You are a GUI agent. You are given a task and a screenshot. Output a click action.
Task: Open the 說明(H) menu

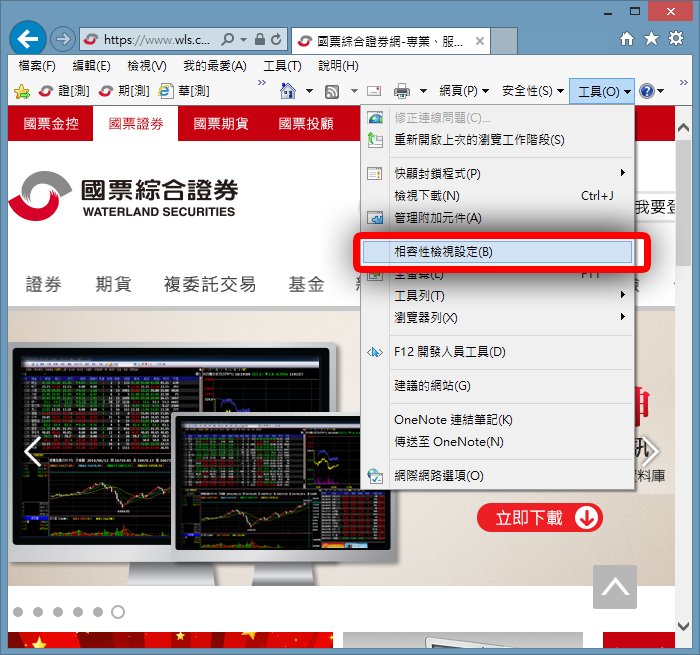tap(338, 66)
